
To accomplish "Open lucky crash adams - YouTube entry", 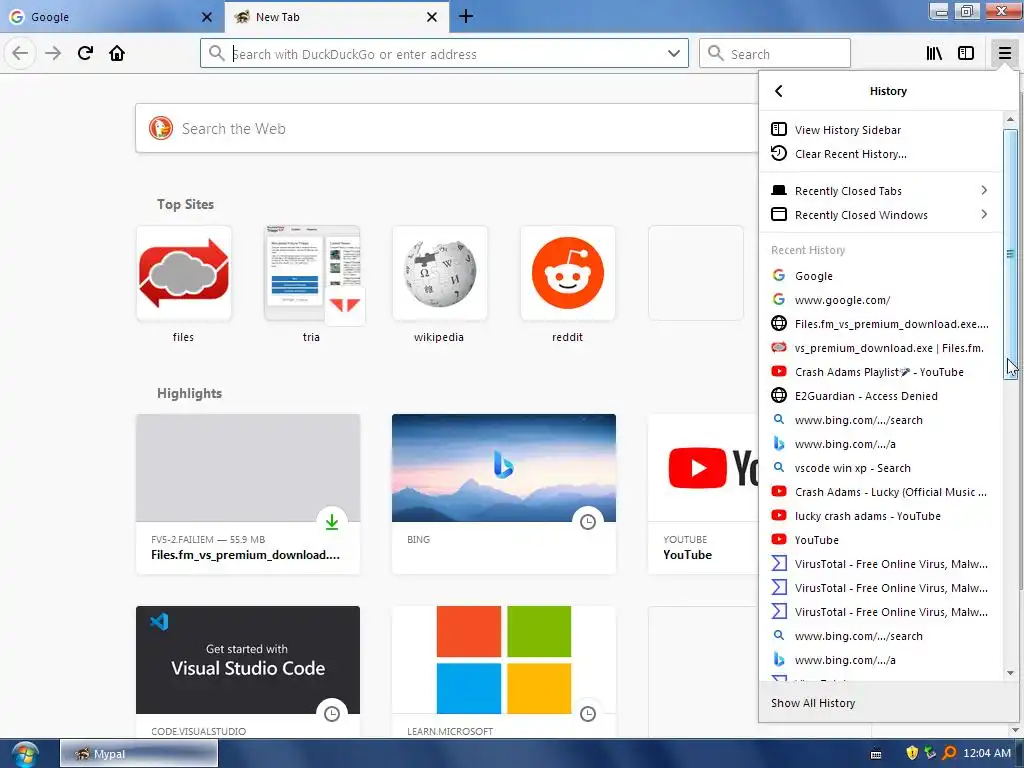I will click(880, 516).
